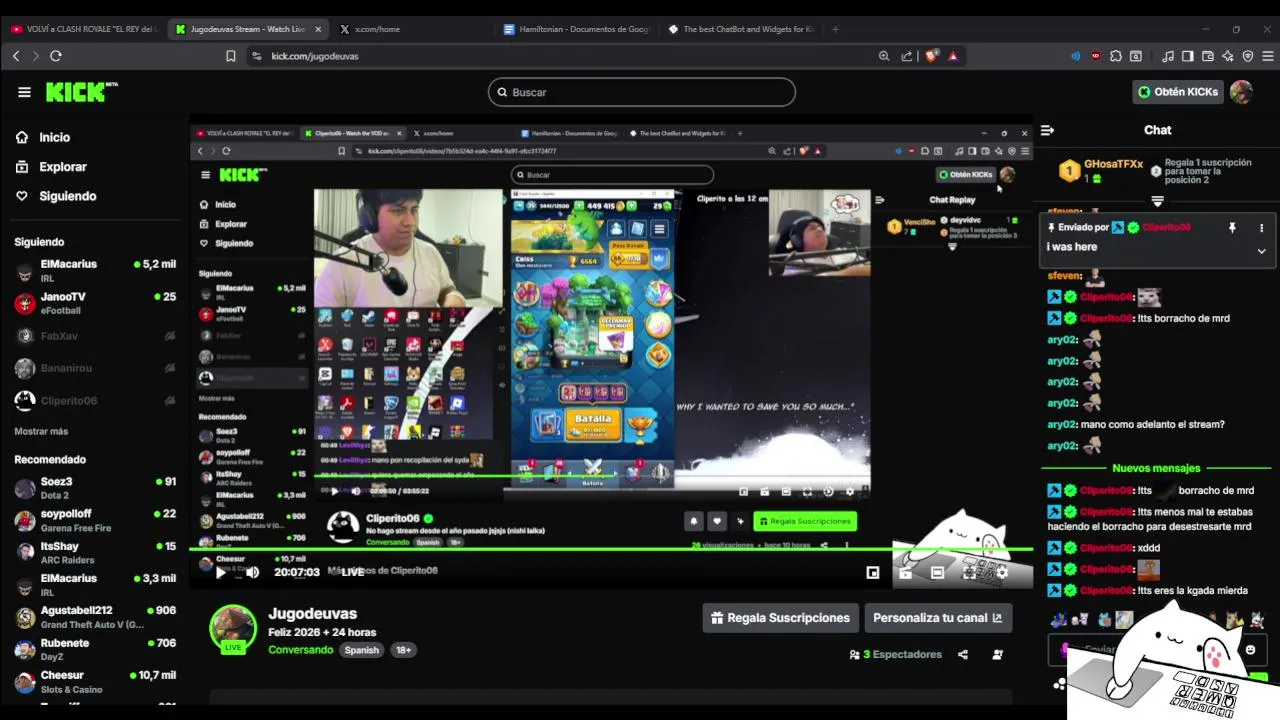Open the Kick hamburger sidebar menu
The image size is (1280, 720).
[24, 92]
